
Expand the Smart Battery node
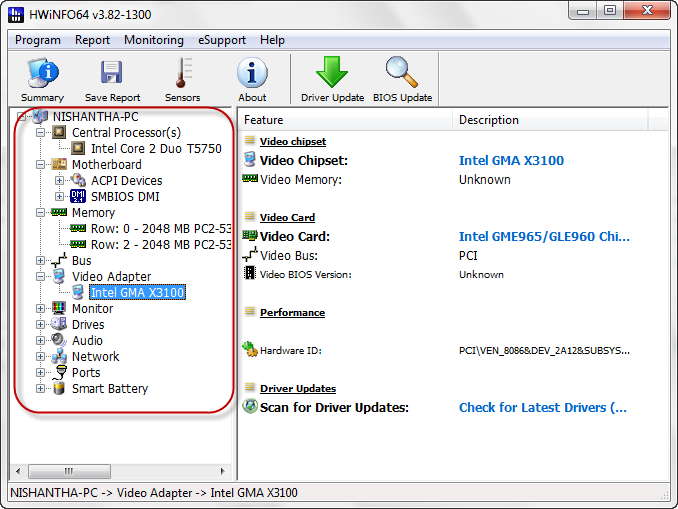(x=40, y=388)
